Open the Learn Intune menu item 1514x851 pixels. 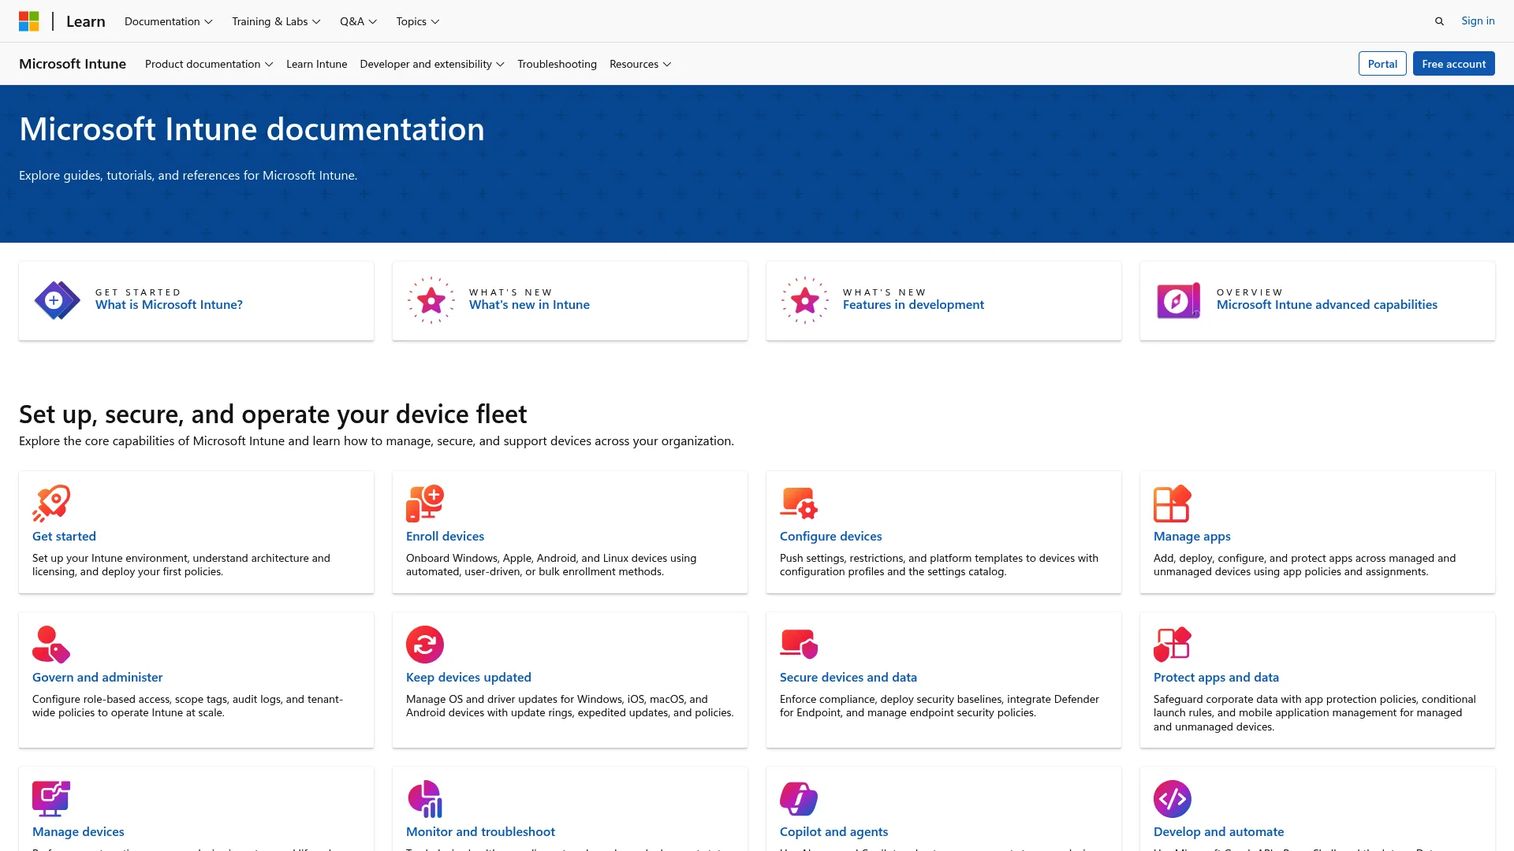point(317,64)
